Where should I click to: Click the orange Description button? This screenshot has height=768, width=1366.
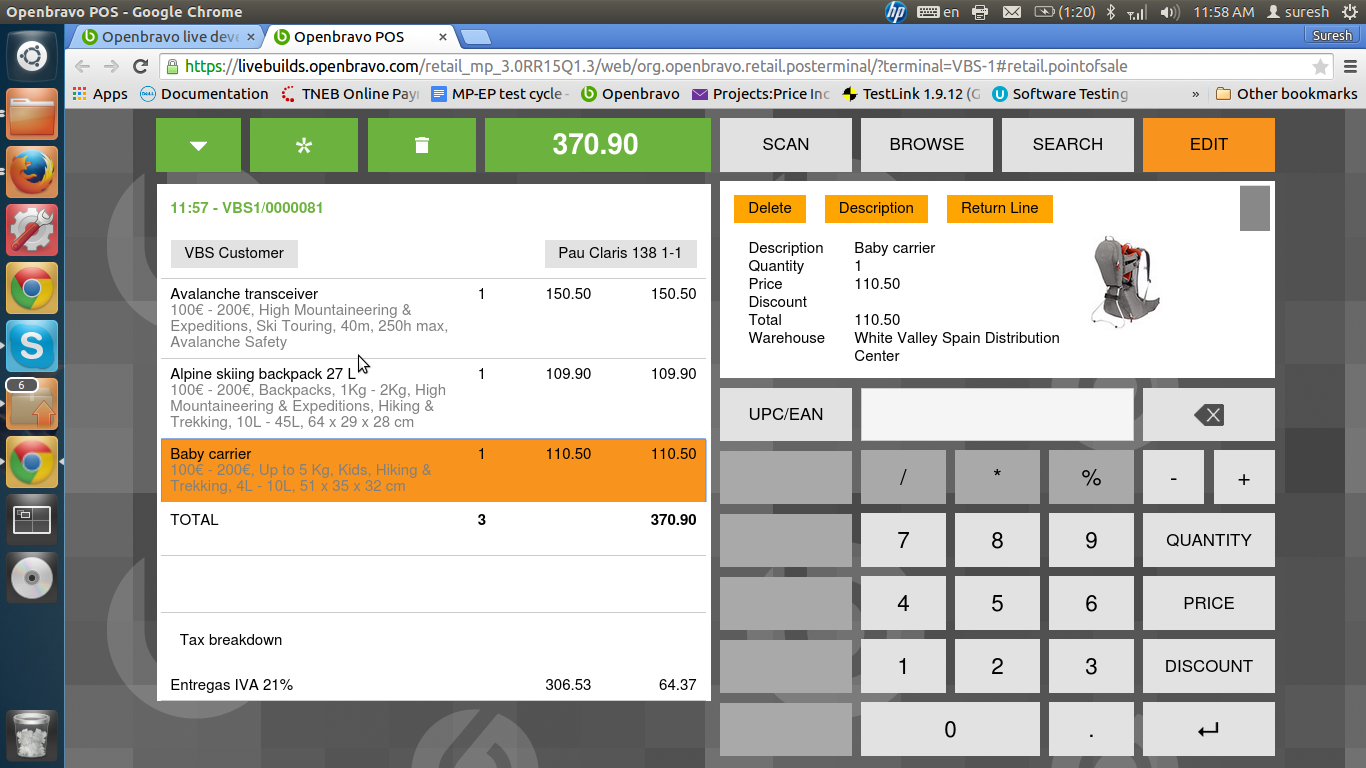tap(876, 208)
